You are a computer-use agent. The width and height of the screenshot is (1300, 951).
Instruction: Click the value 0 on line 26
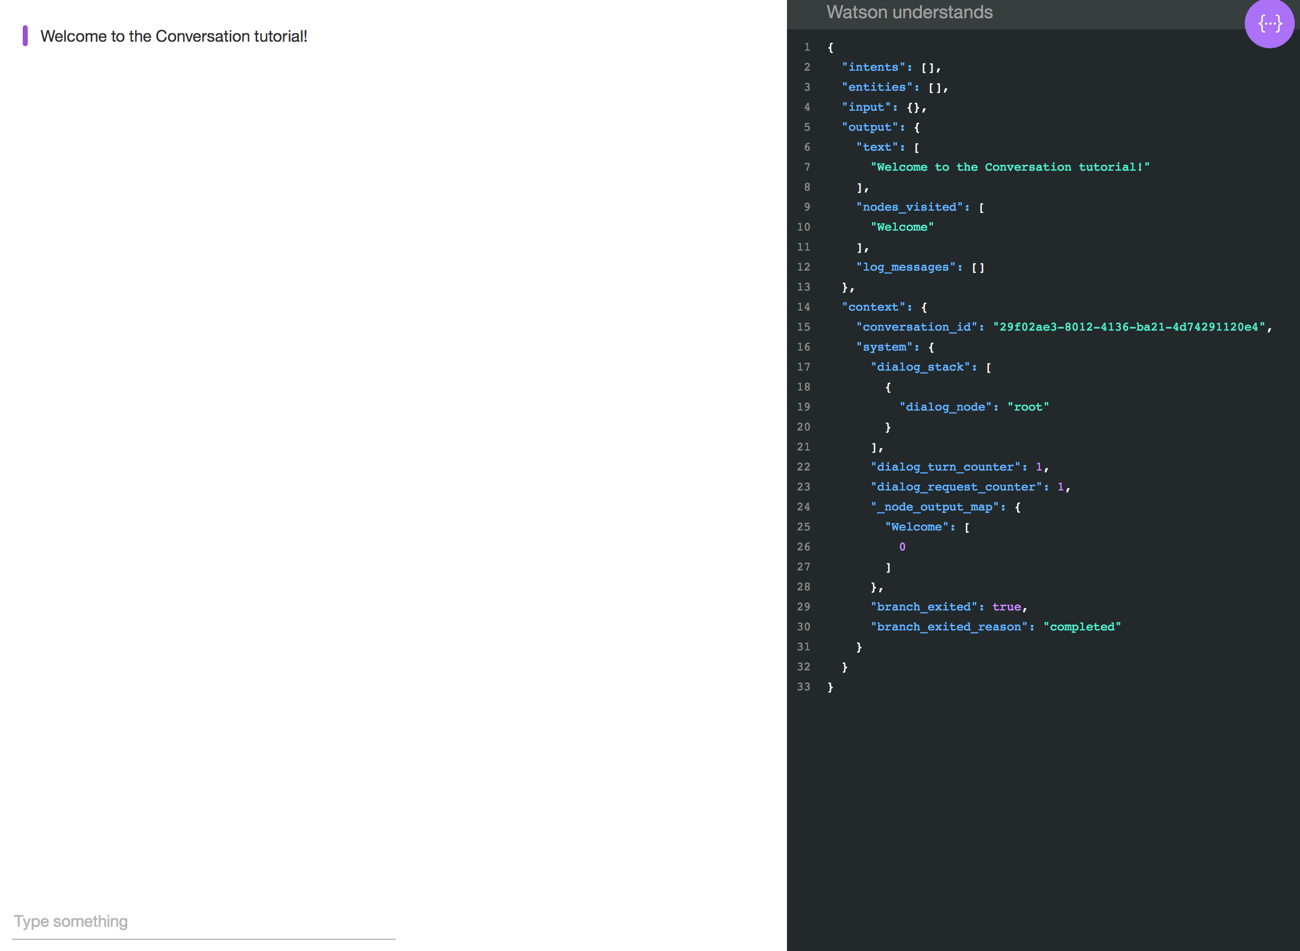[x=902, y=547]
